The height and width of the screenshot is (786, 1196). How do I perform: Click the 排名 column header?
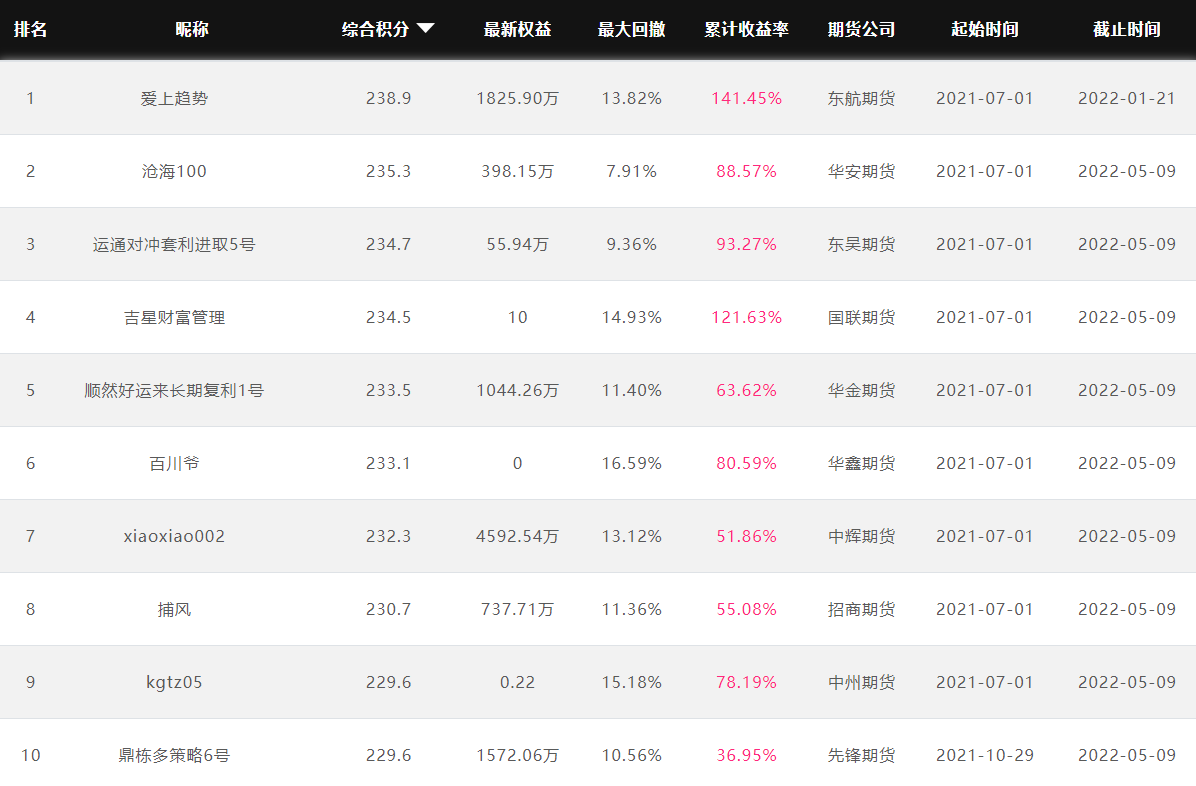coord(31,29)
